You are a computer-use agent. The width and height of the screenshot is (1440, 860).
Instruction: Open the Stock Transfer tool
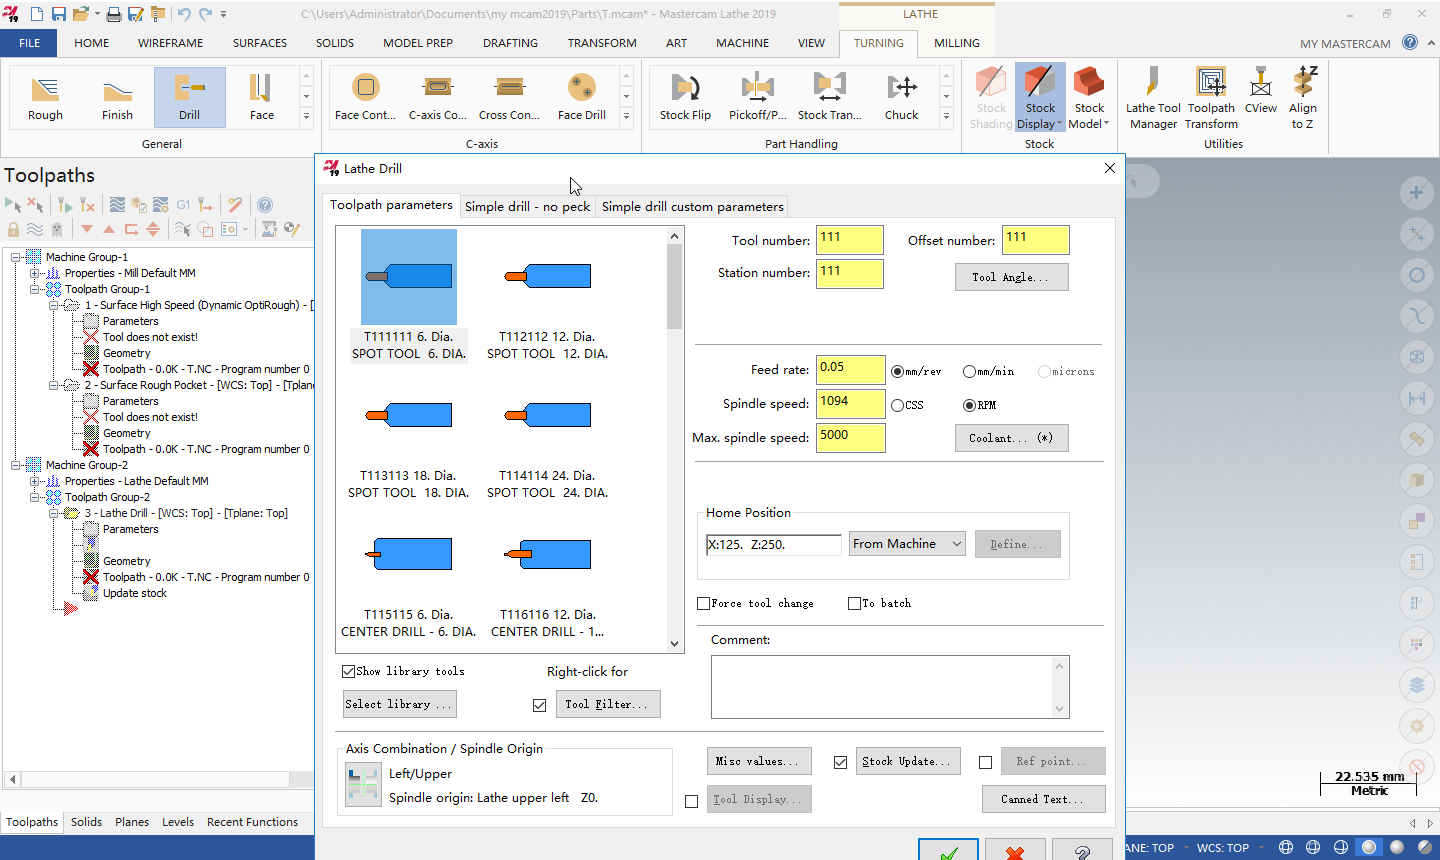point(830,97)
